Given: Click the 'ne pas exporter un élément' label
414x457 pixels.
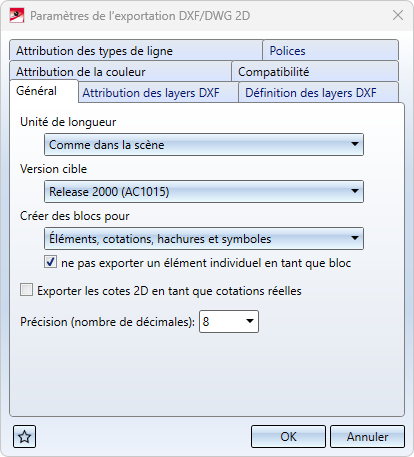Looking at the screenshot, I should point(206,263).
